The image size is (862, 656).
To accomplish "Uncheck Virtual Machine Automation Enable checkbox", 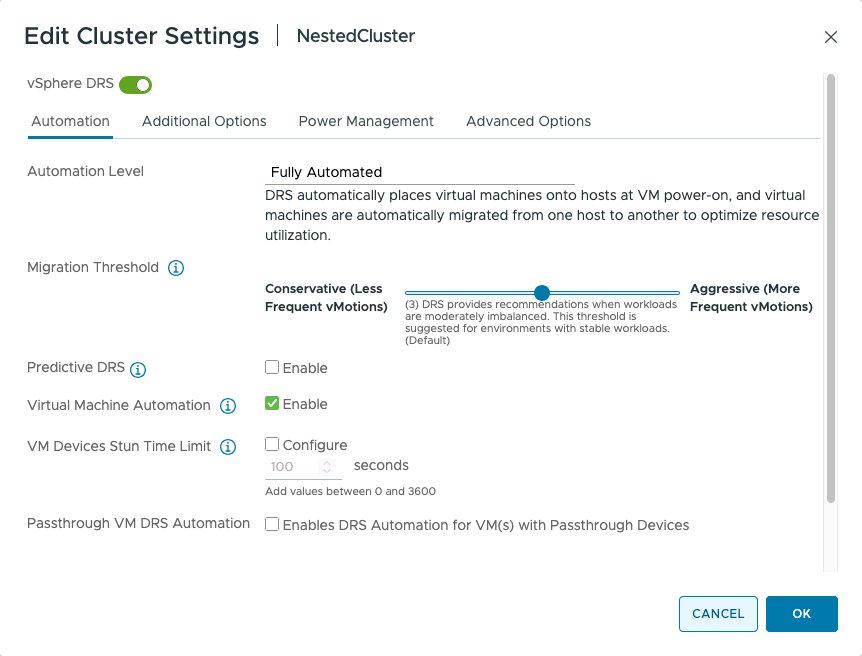I will (272, 404).
